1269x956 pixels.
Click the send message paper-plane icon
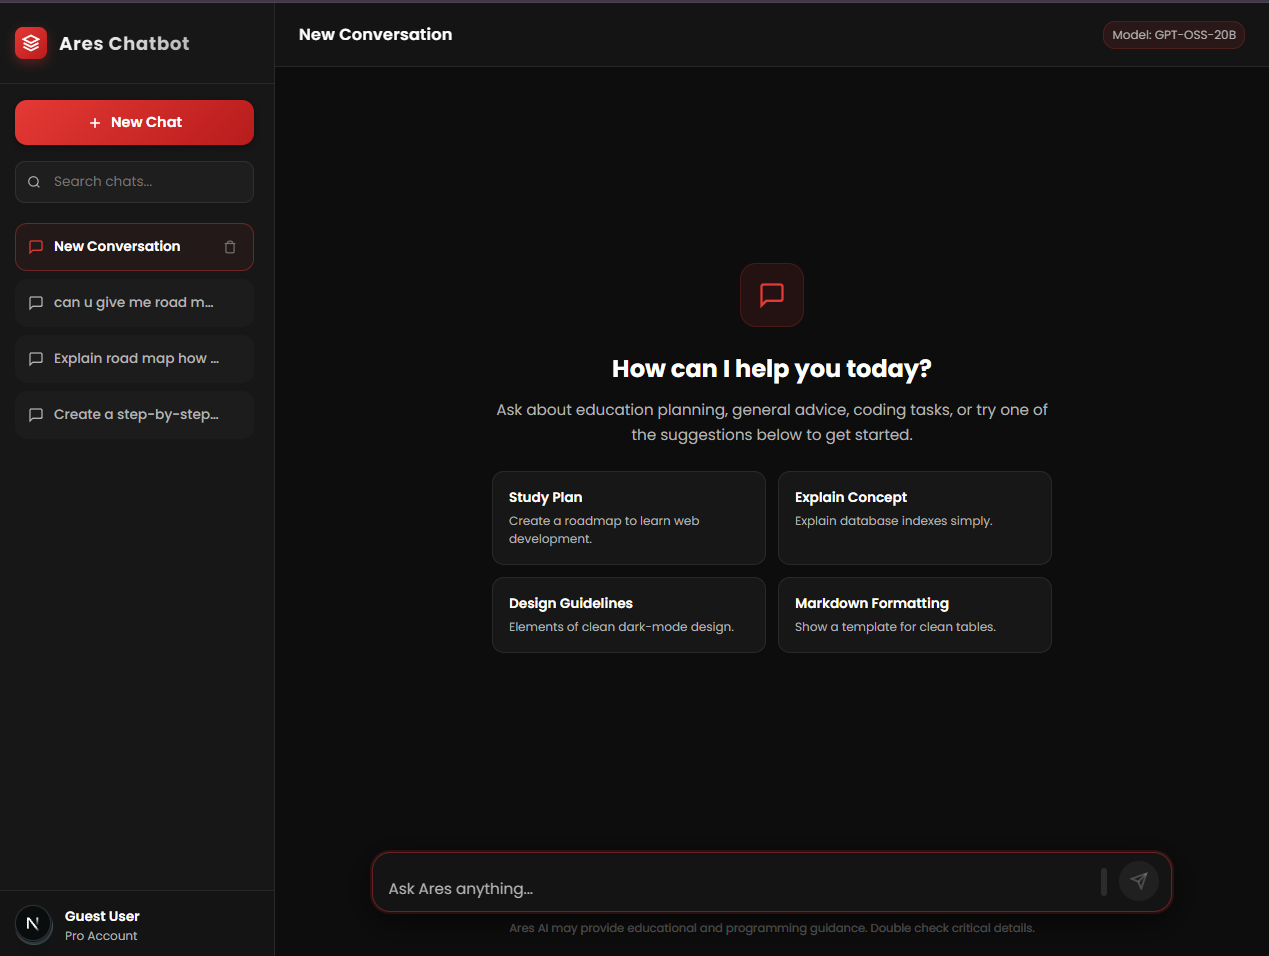pos(1139,881)
